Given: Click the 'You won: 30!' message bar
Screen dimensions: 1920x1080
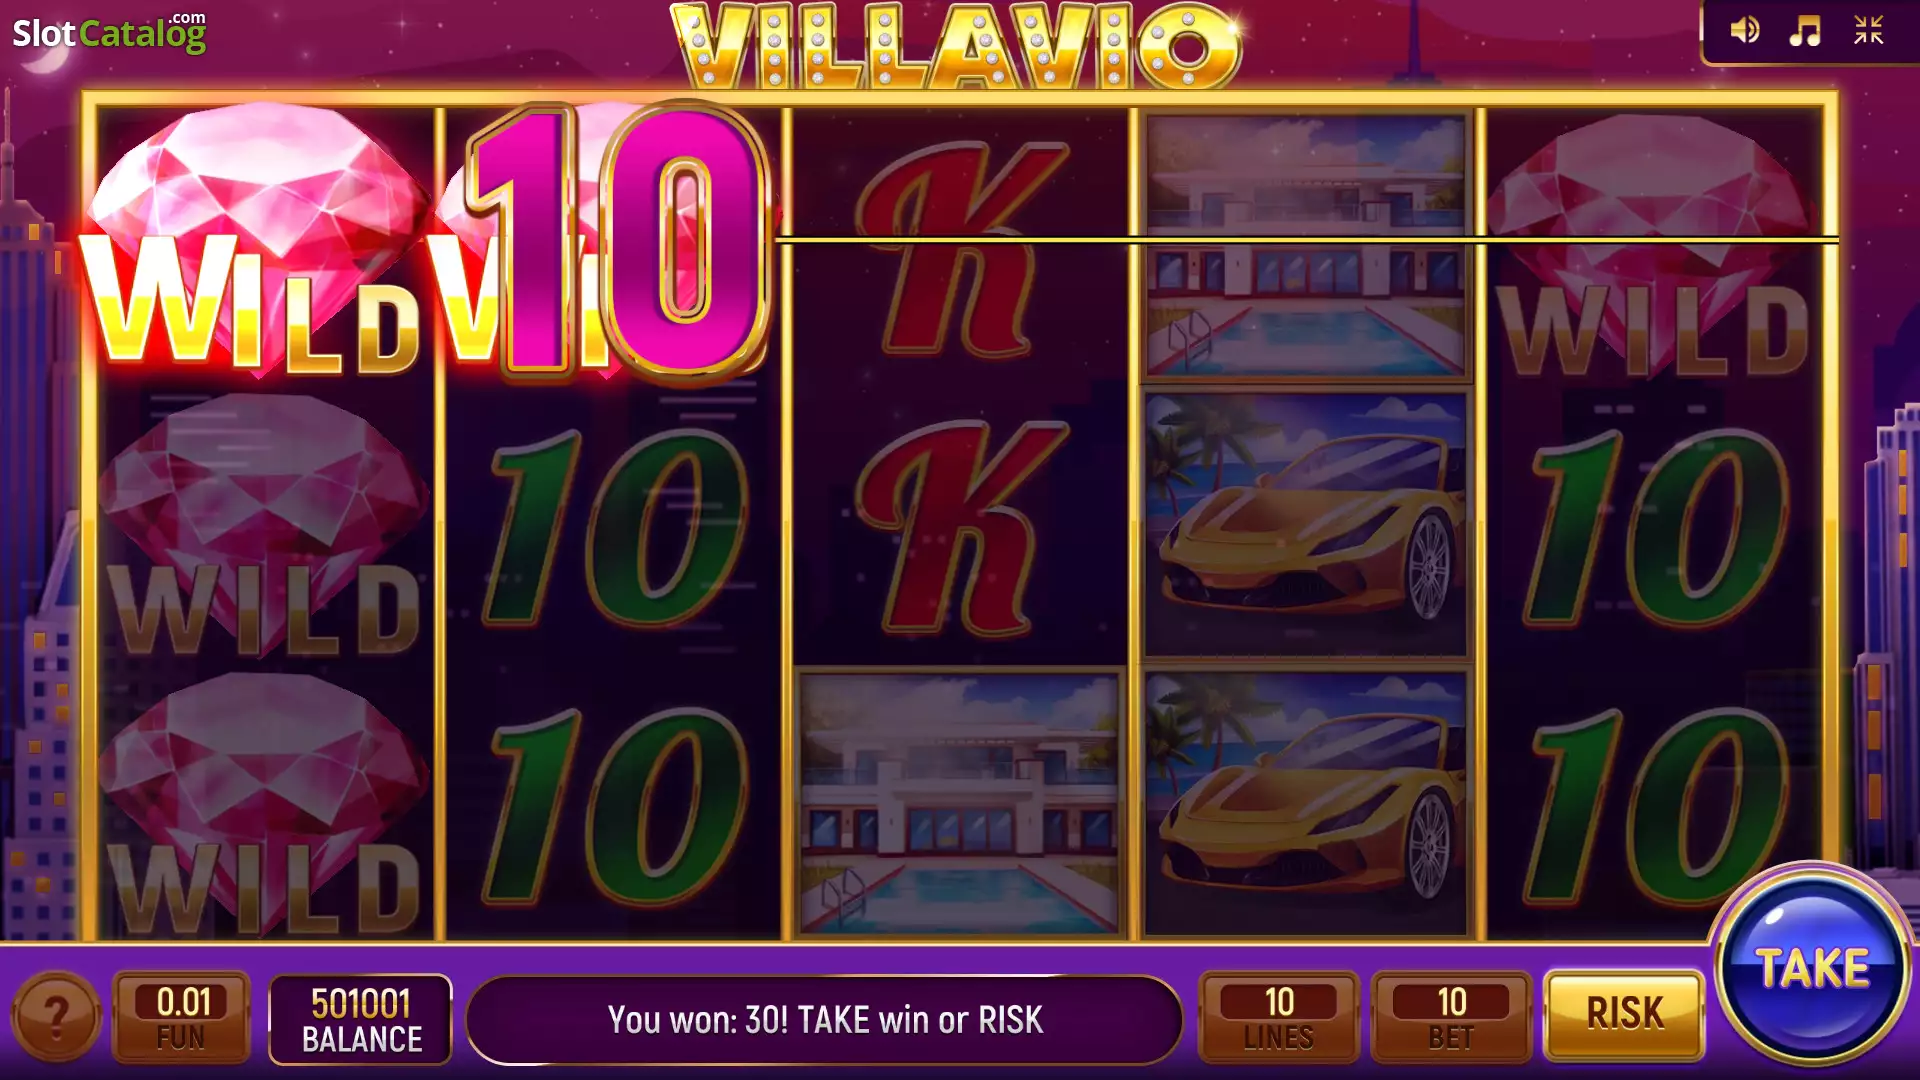Looking at the screenshot, I should coord(825,1019).
